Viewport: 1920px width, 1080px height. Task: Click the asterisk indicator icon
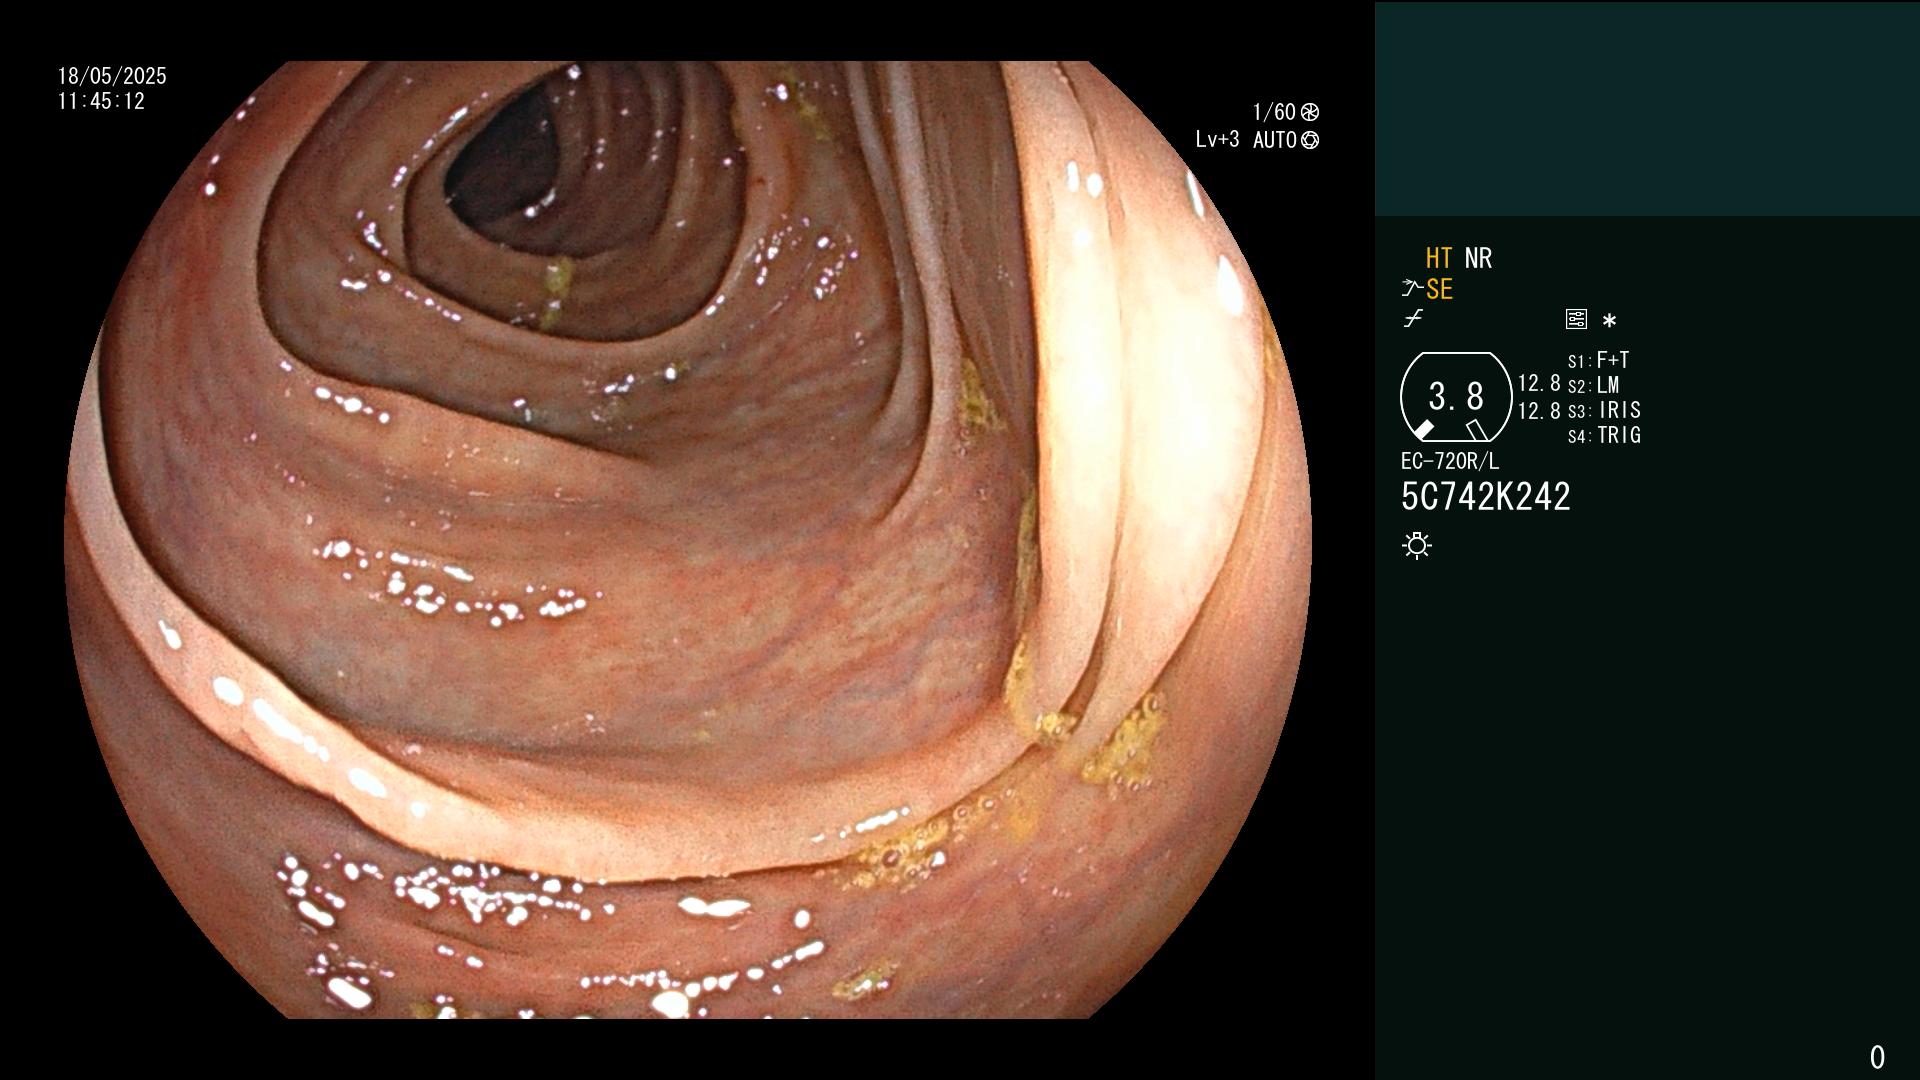[1609, 320]
